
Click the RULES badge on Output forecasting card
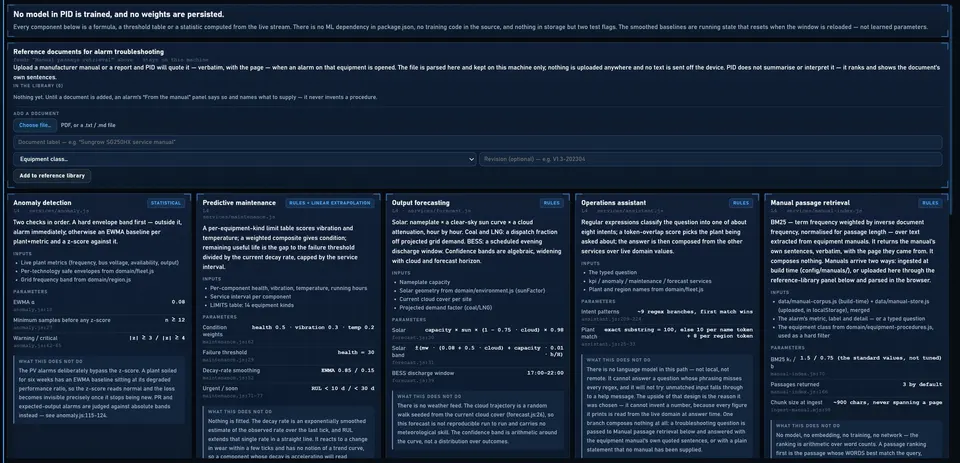[552, 203]
